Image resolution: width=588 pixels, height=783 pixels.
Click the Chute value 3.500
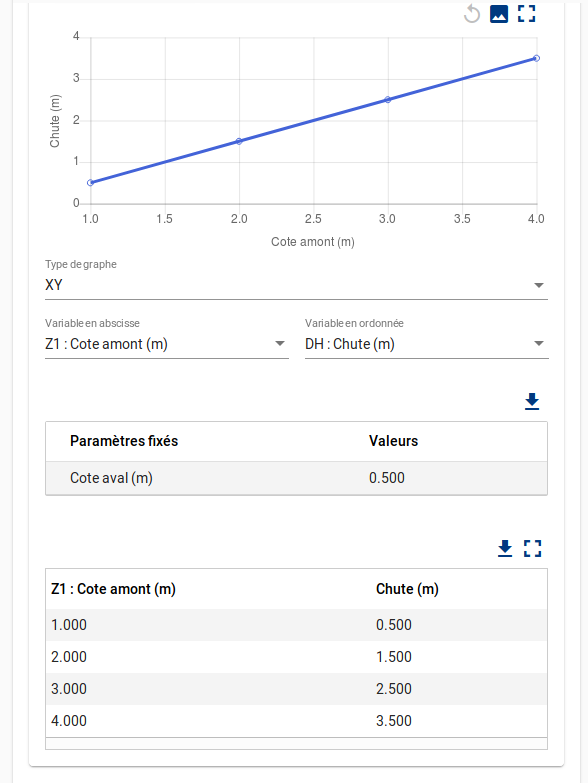pos(394,721)
